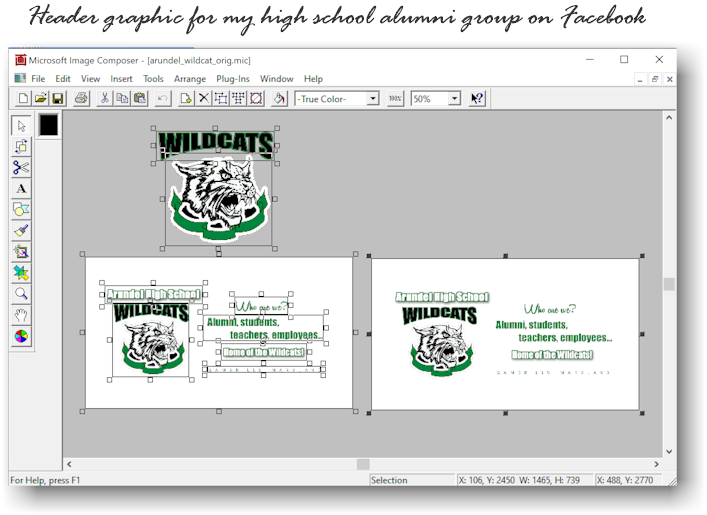
Task: Open the Arrange menu
Action: tap(190, 79)
